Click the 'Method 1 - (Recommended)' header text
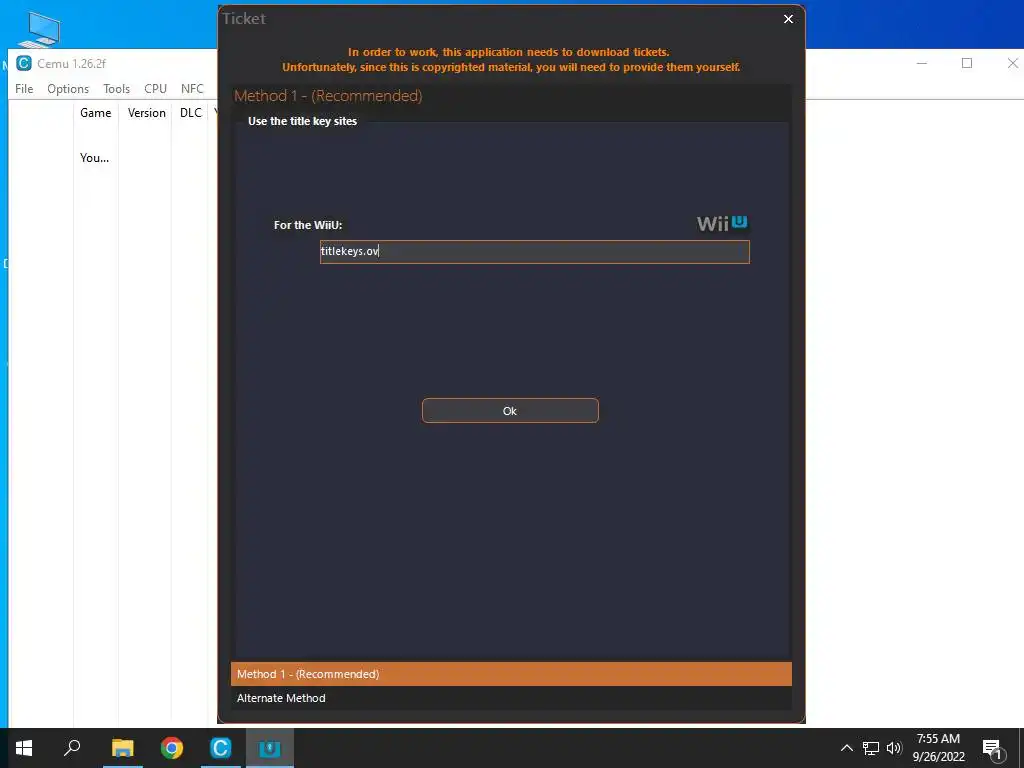 (x=328, y=96)
